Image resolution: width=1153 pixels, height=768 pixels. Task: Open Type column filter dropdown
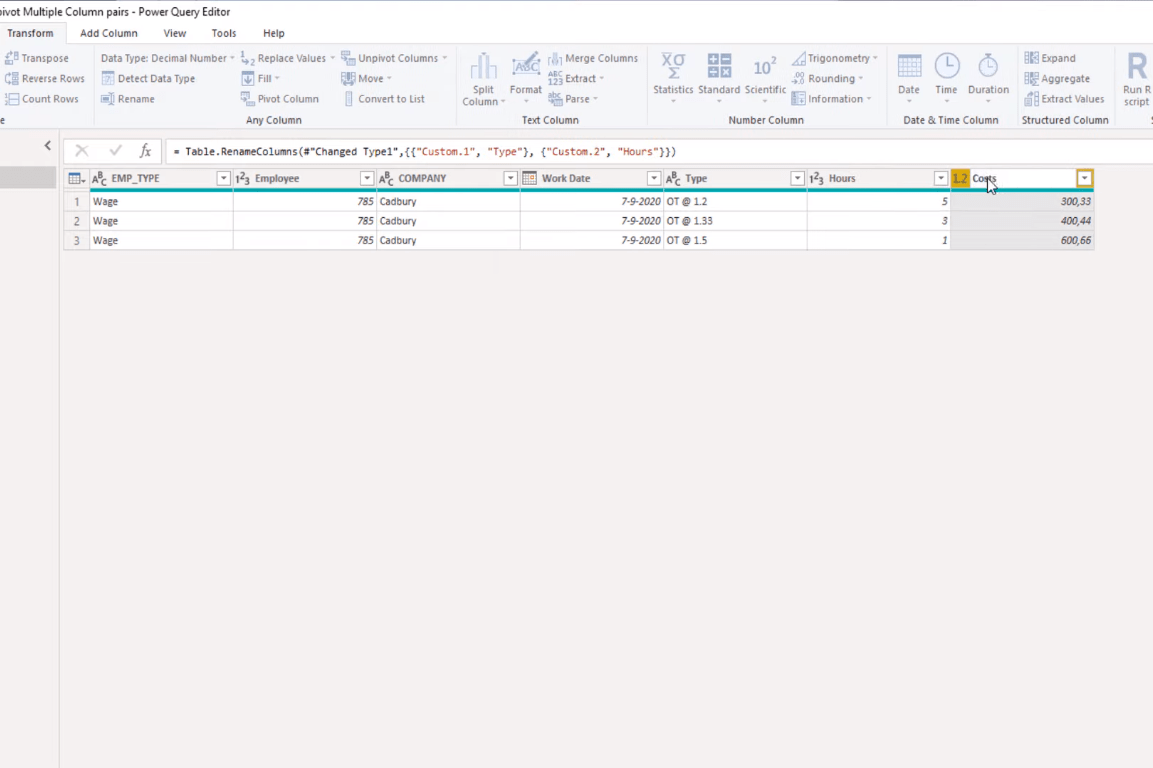pos(796,179)
